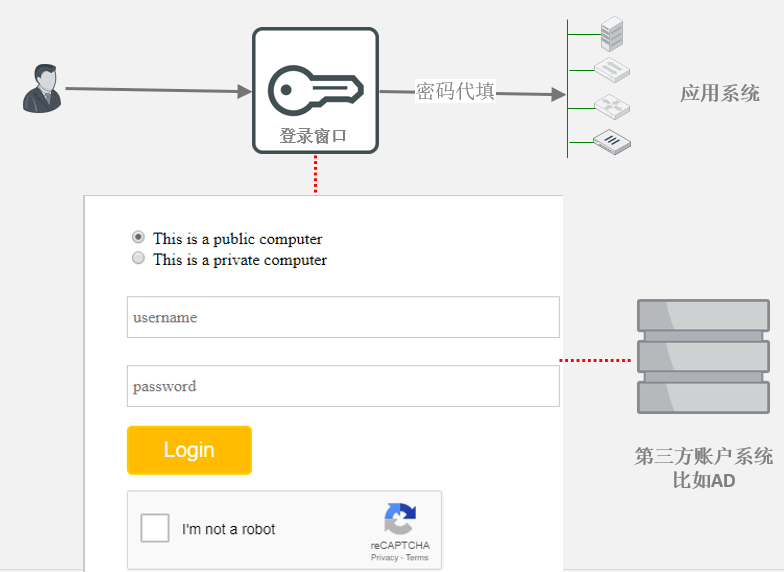
Task: Click the 登录窗口 label under key
Action: [x=313, y=136]
